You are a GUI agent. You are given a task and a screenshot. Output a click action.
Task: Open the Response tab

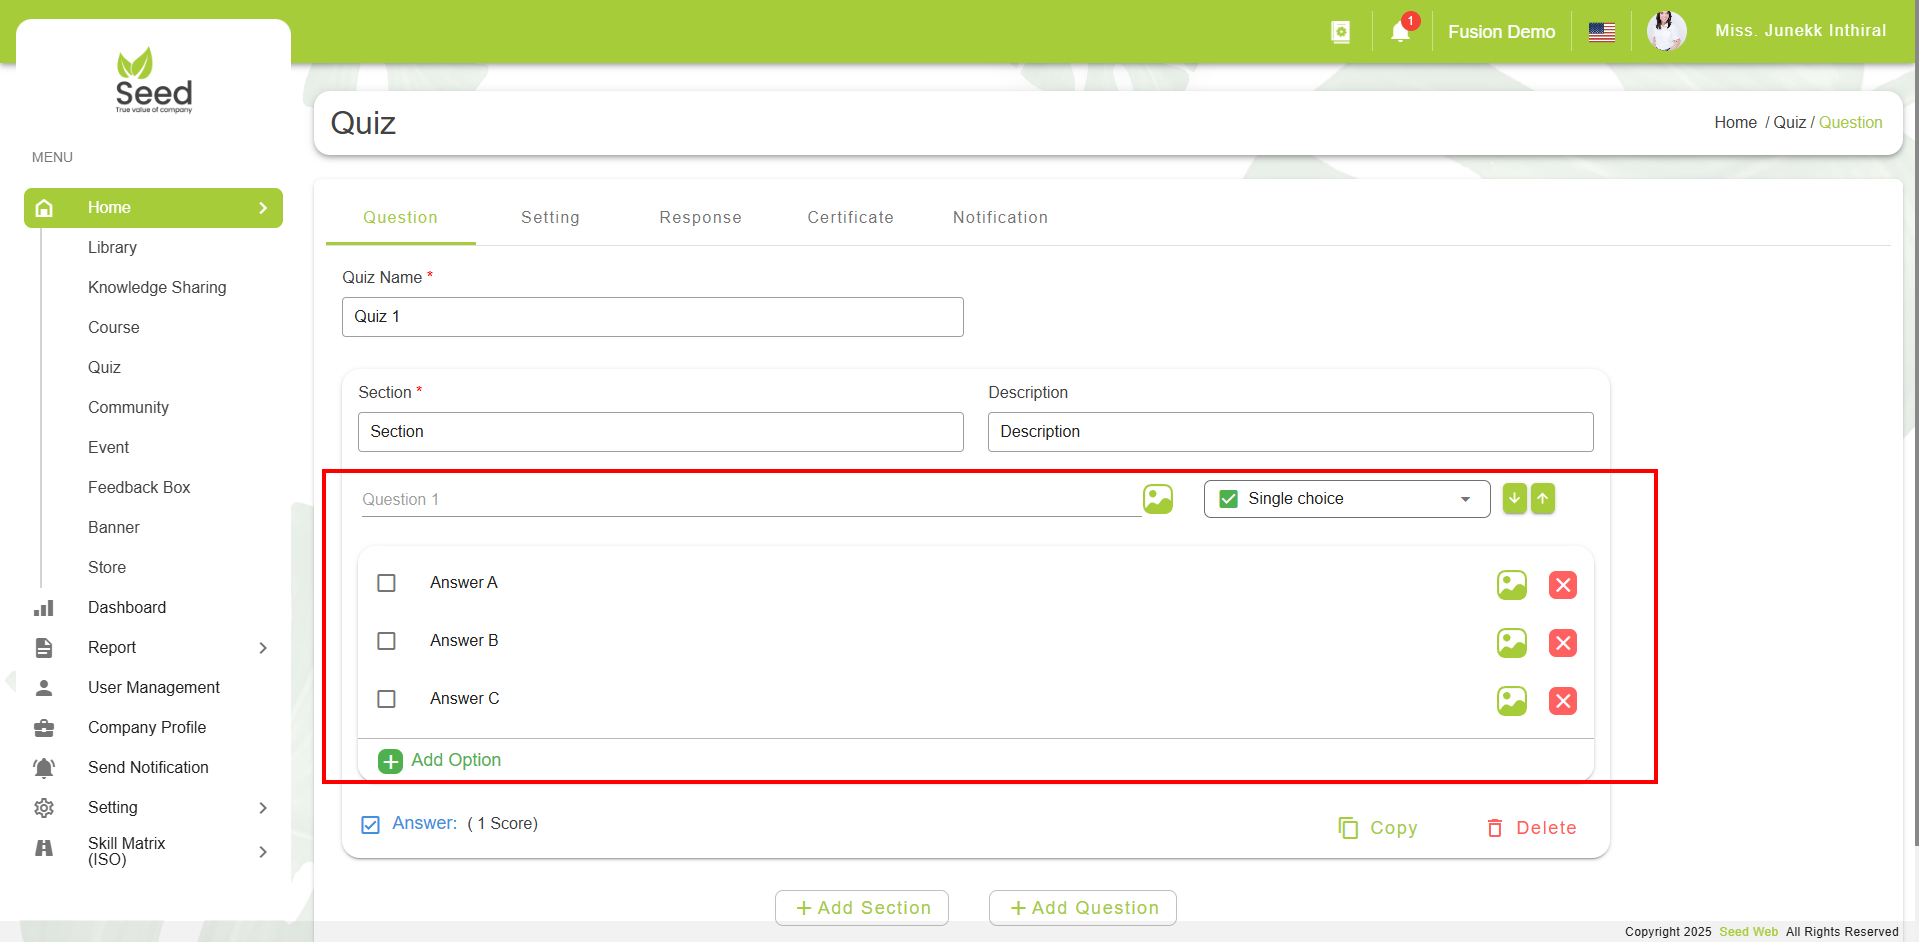pyautogui.click(x=700, y=217)
